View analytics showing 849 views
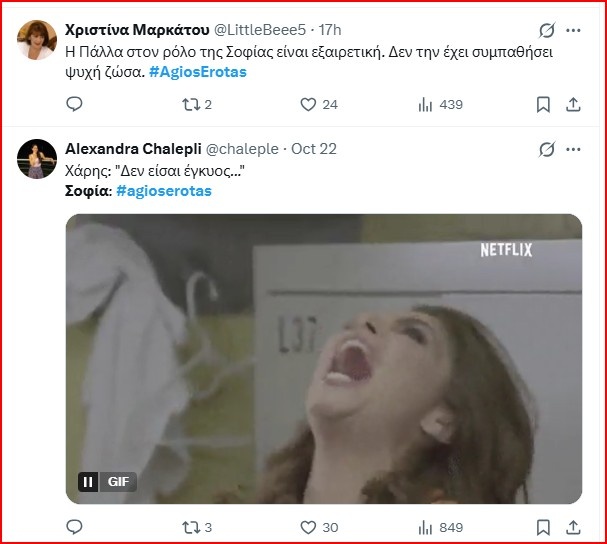The image size is (607, 544). coord(424,526)
